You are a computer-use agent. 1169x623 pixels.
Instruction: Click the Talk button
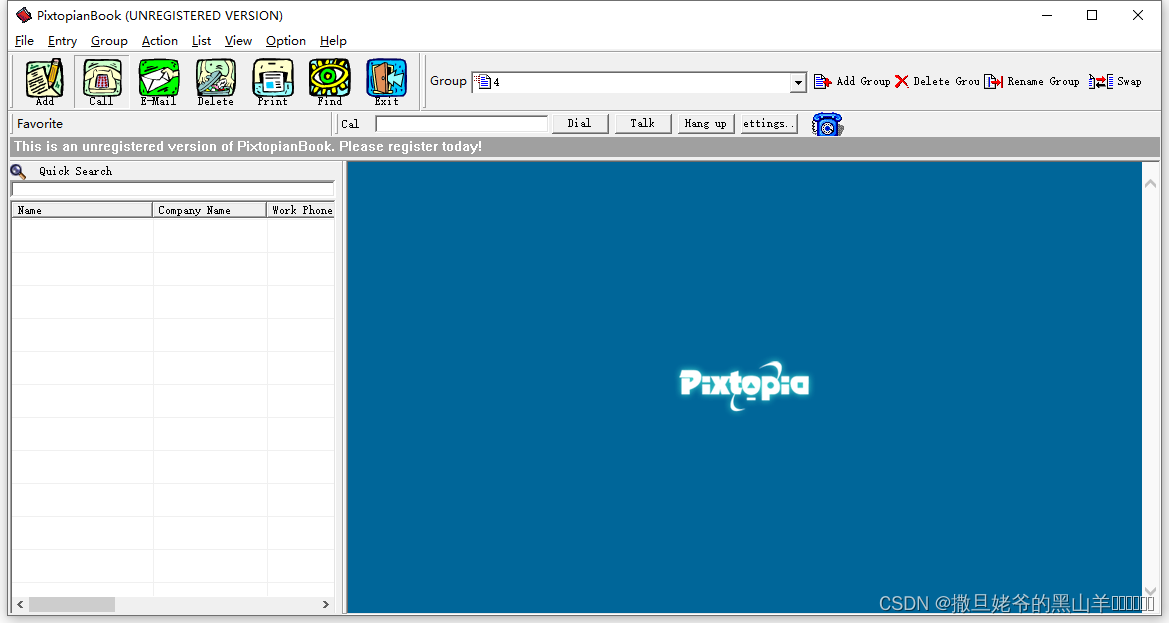643,124
